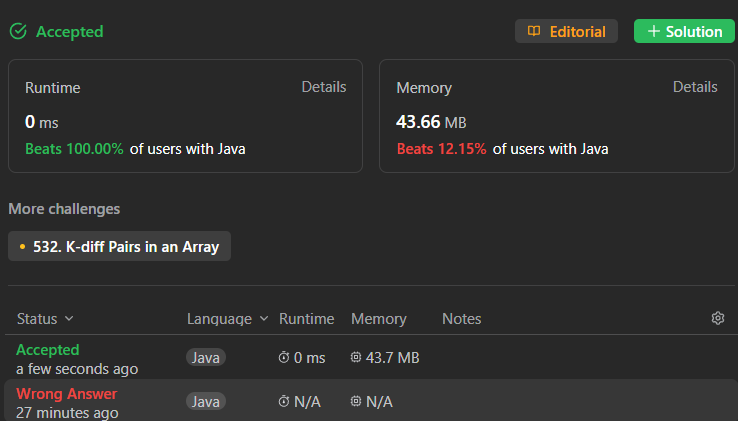Open the Language column filter dropdown
738x421 pixels.
(x=264, y=319)
